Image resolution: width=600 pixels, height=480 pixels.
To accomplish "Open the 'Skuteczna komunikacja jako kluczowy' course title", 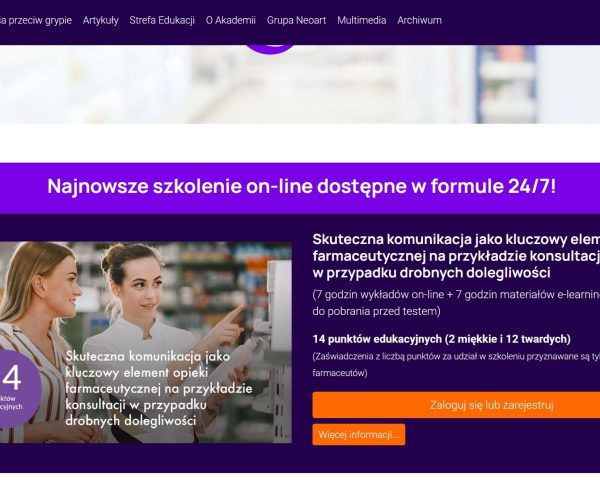I will (x=456, y=256).
